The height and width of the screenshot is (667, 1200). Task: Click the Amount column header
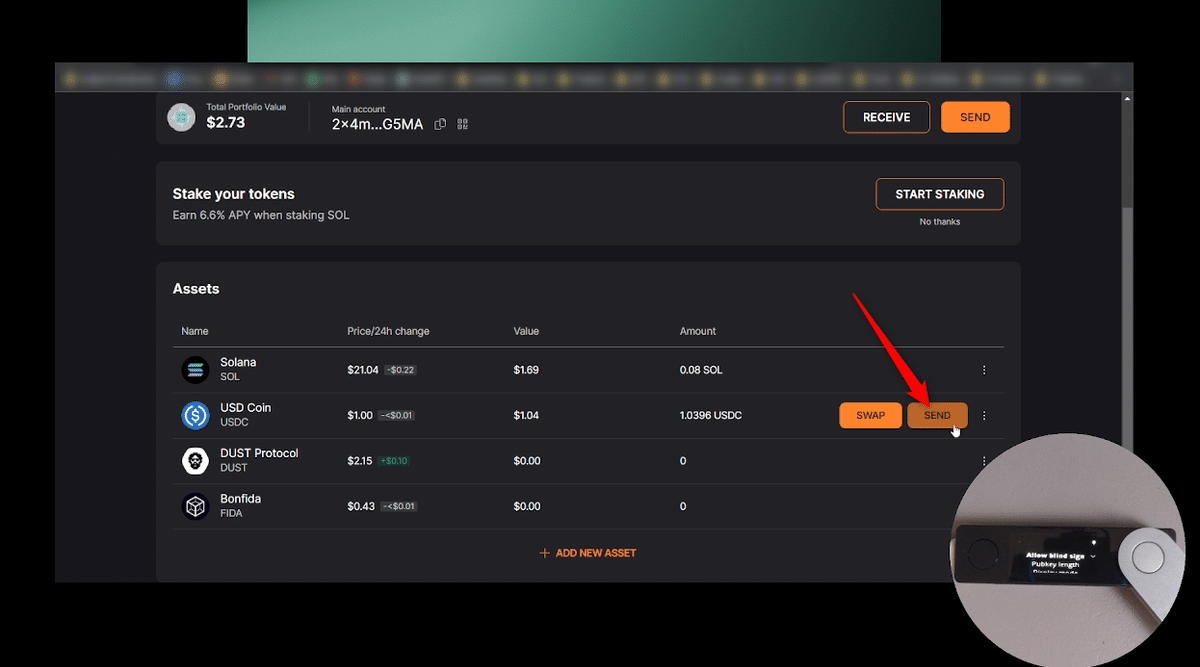coord(698,331)
